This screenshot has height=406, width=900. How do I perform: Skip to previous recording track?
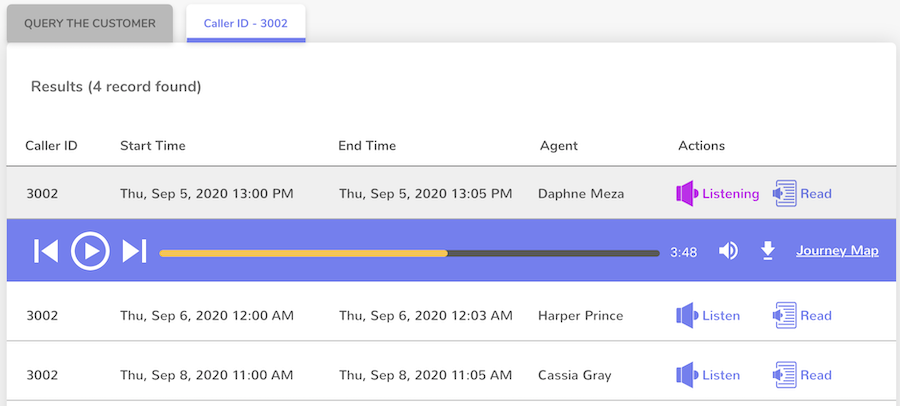point(46,251)
